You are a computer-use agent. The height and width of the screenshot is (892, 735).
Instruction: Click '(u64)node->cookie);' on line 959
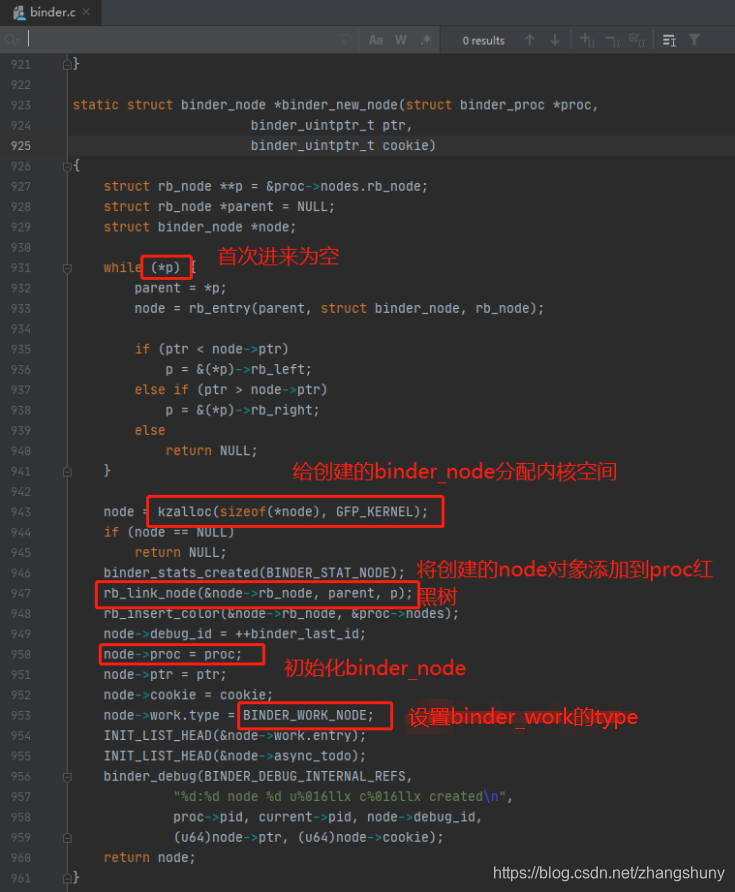tap(370, 837)
